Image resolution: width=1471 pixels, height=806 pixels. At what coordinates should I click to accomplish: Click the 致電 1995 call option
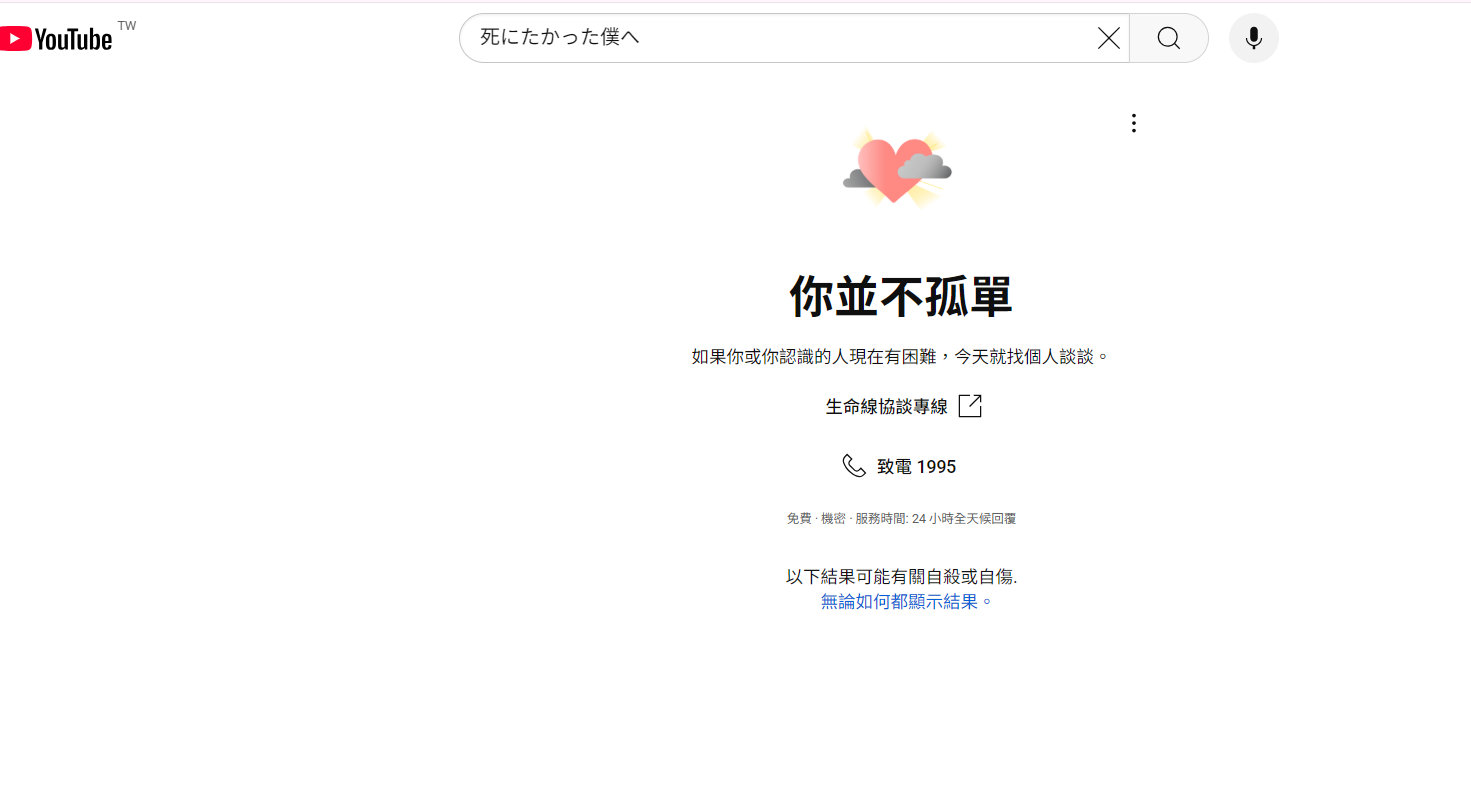click(916, 467)
